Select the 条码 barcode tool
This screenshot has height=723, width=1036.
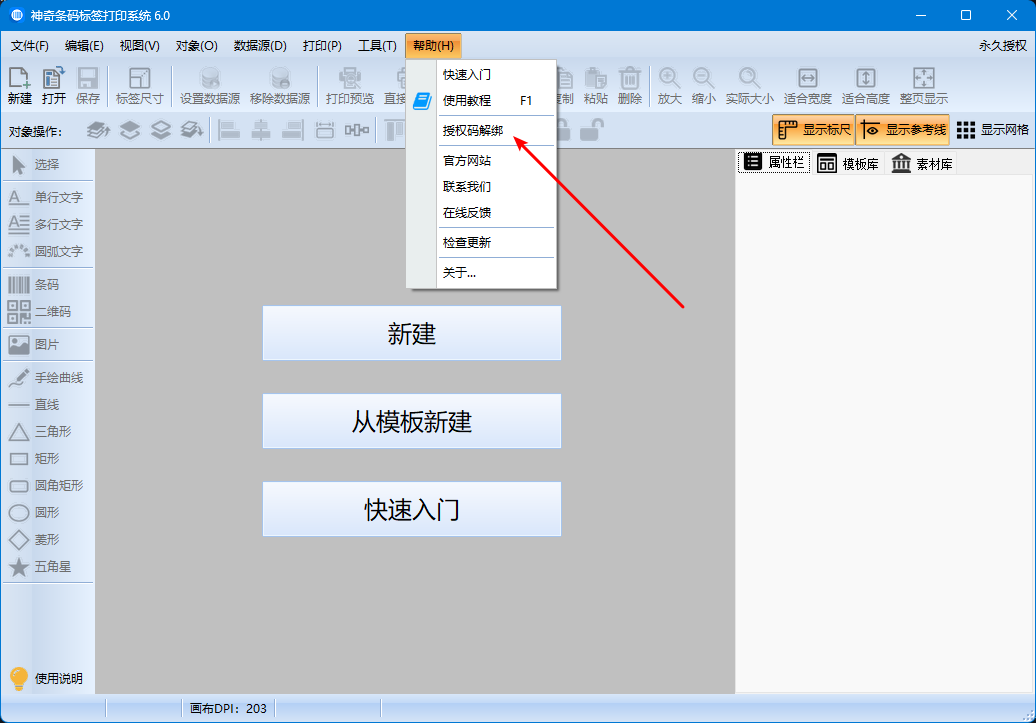pos(48,284)
